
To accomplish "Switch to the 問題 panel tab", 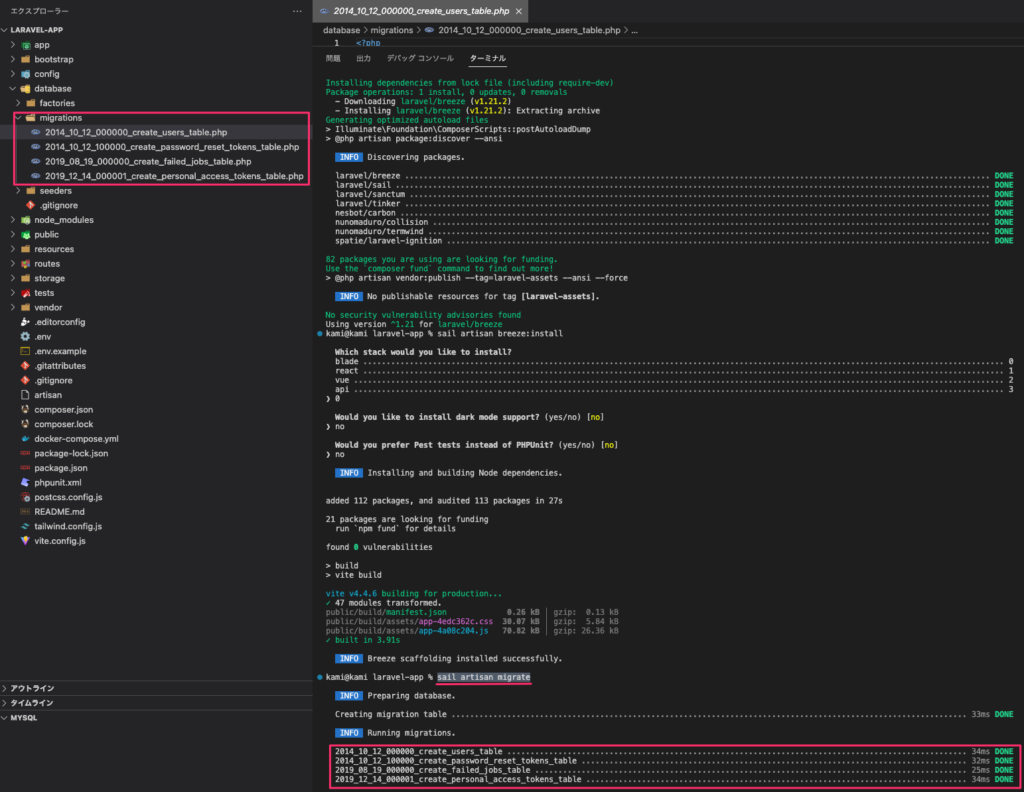I will click(333, 59).
